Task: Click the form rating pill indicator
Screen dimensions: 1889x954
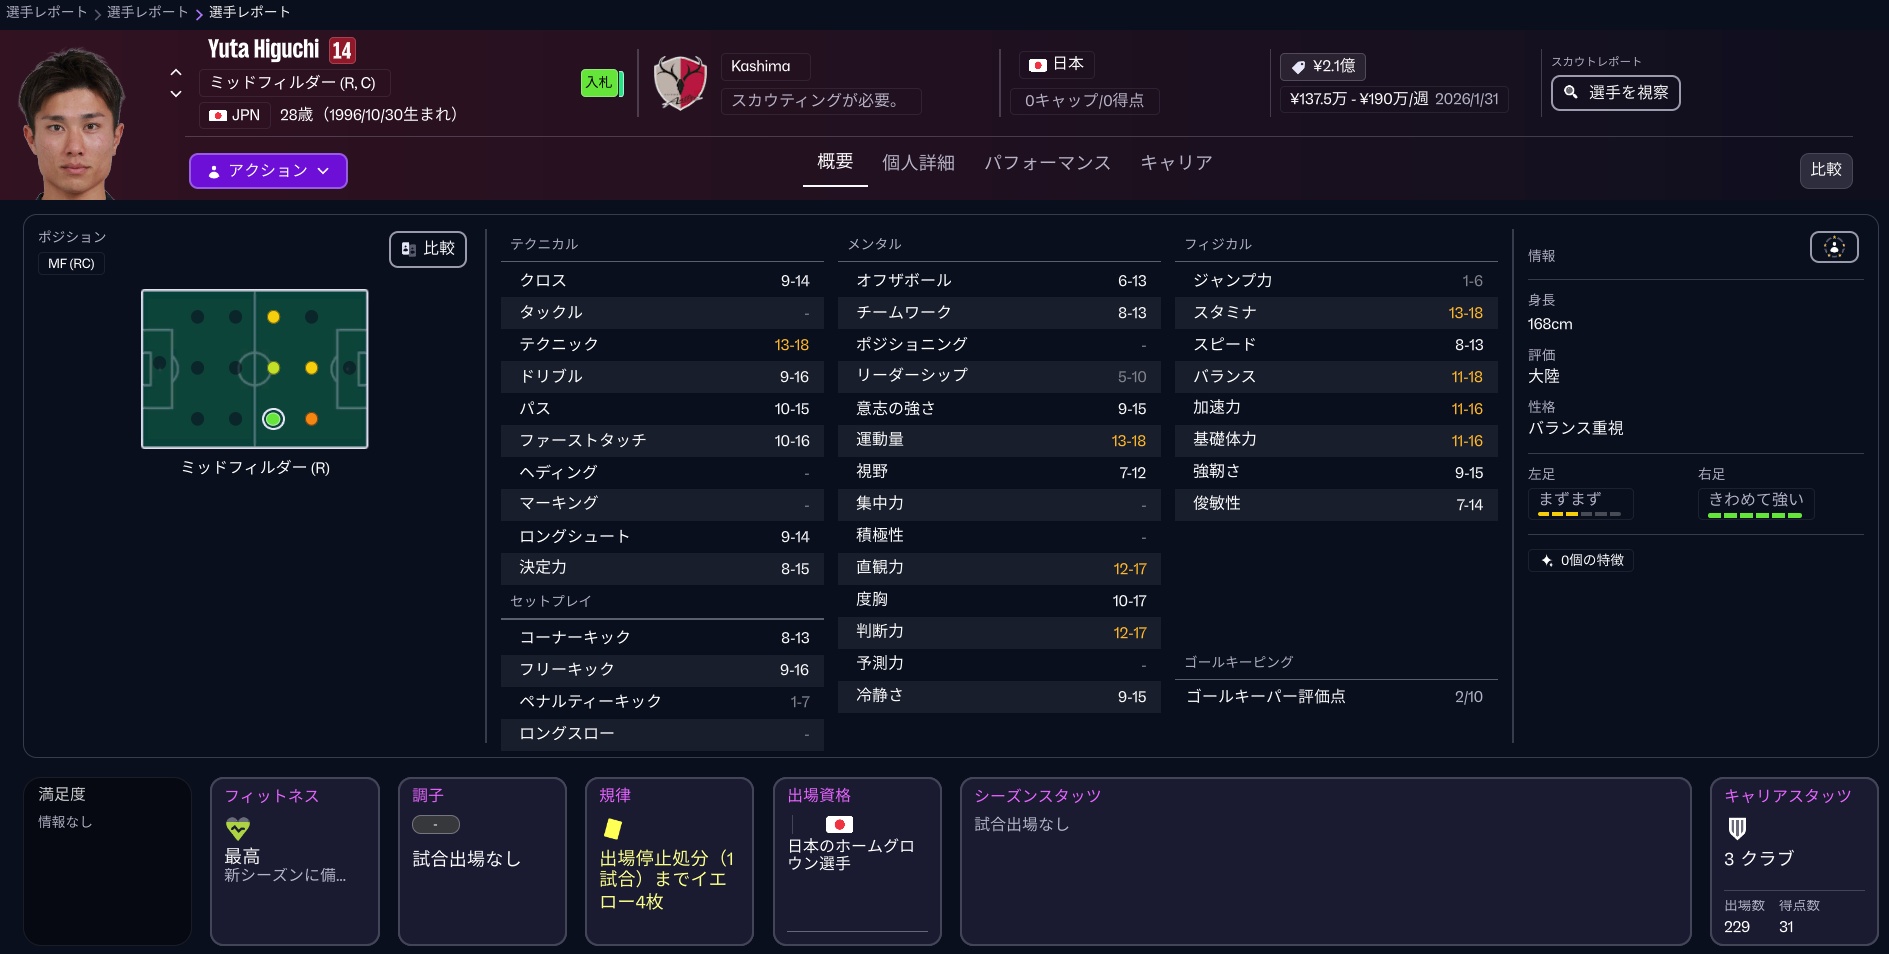Action: (x=435, y=825)
